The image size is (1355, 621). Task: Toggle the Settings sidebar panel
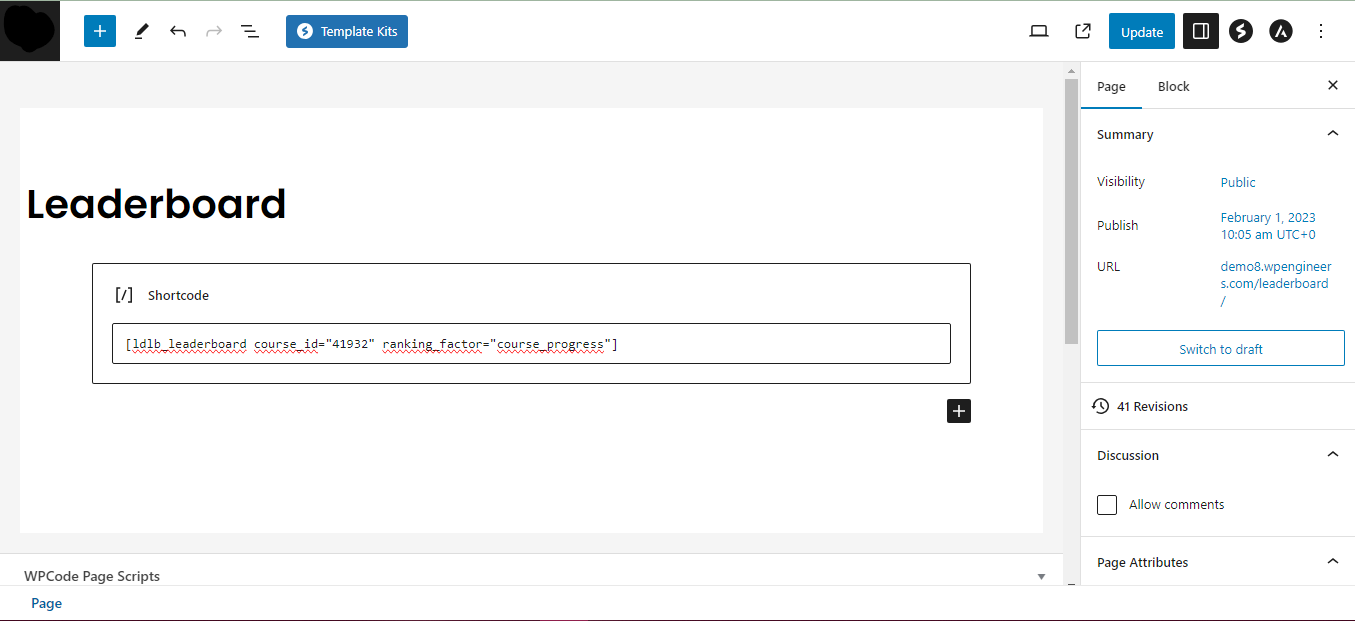(1201, 31)
